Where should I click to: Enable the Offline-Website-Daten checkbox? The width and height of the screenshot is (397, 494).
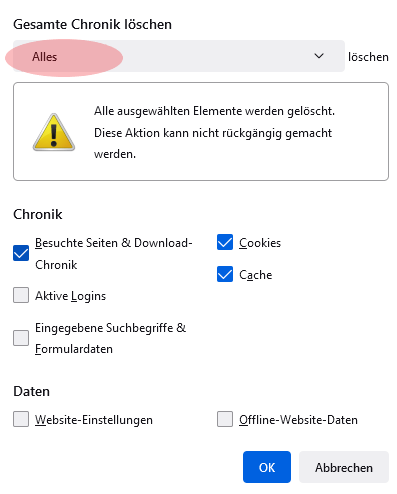point(225,419)
